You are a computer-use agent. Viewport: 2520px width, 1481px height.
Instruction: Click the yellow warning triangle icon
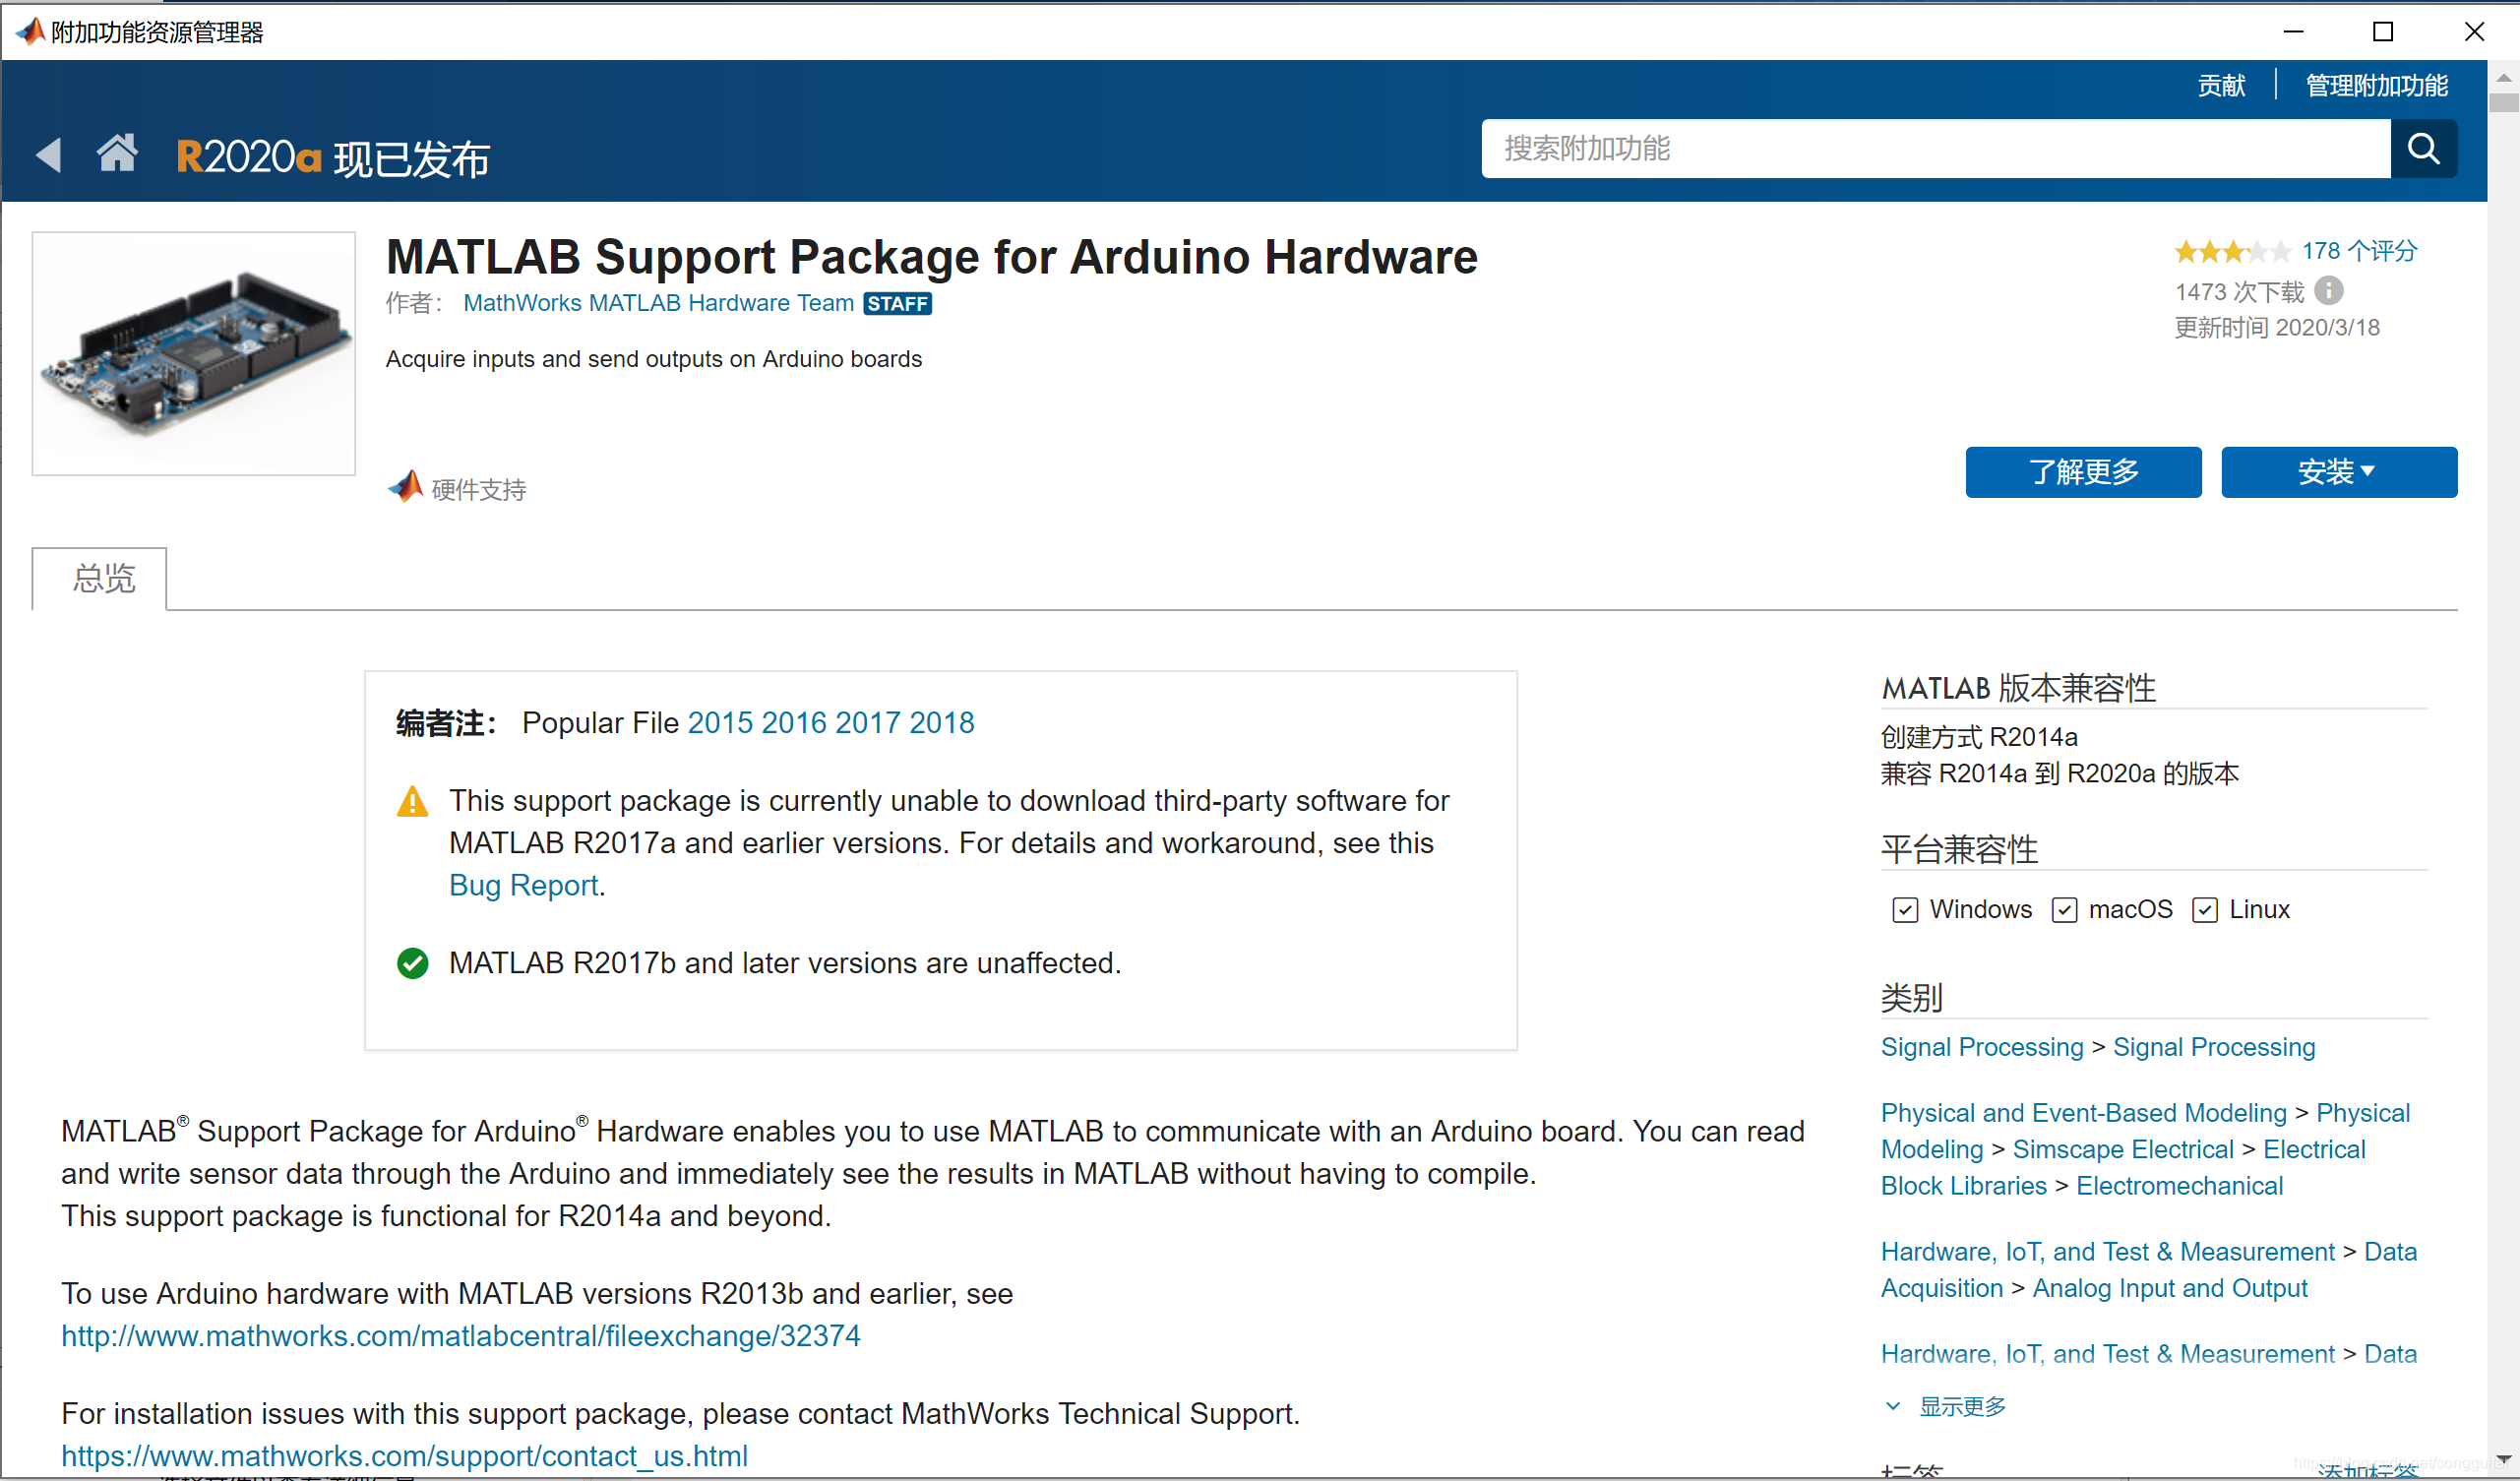click(x=412, y=802)
